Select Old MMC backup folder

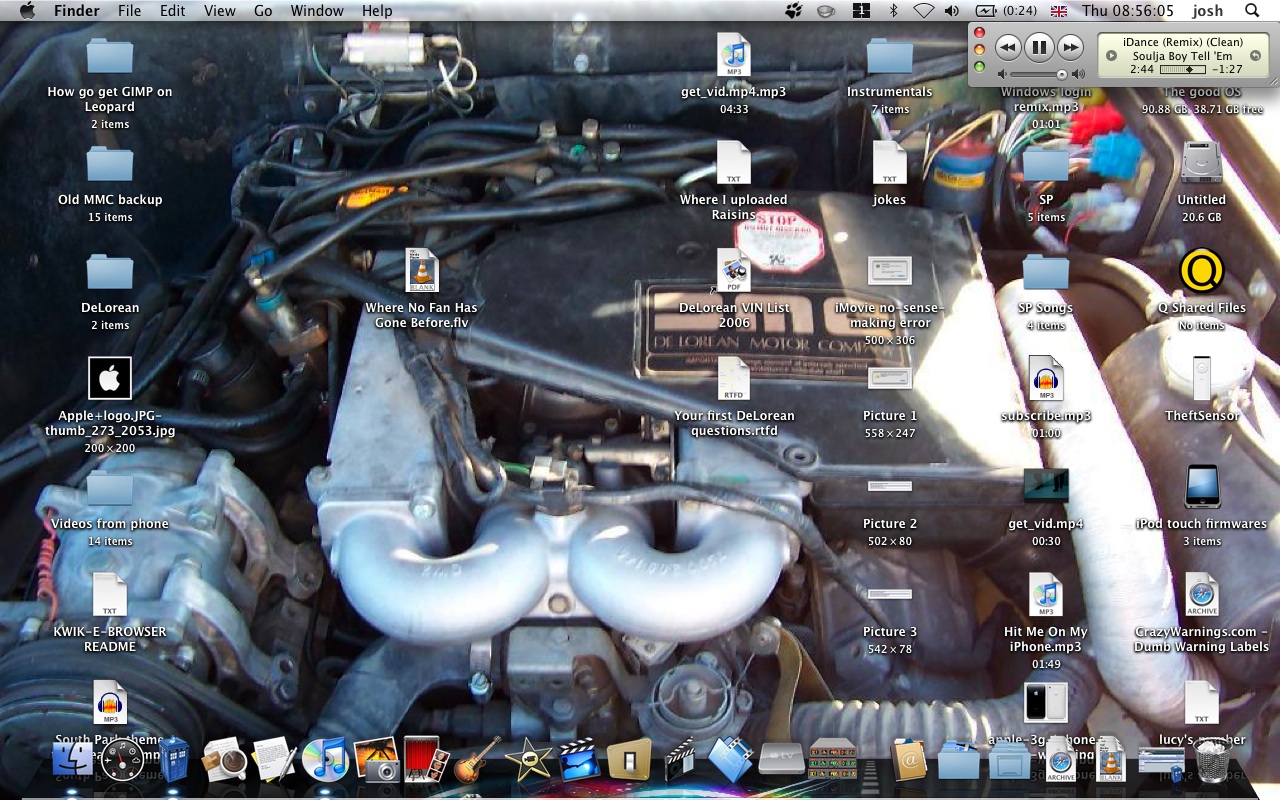pyautogui.click(x=110, y=163)
